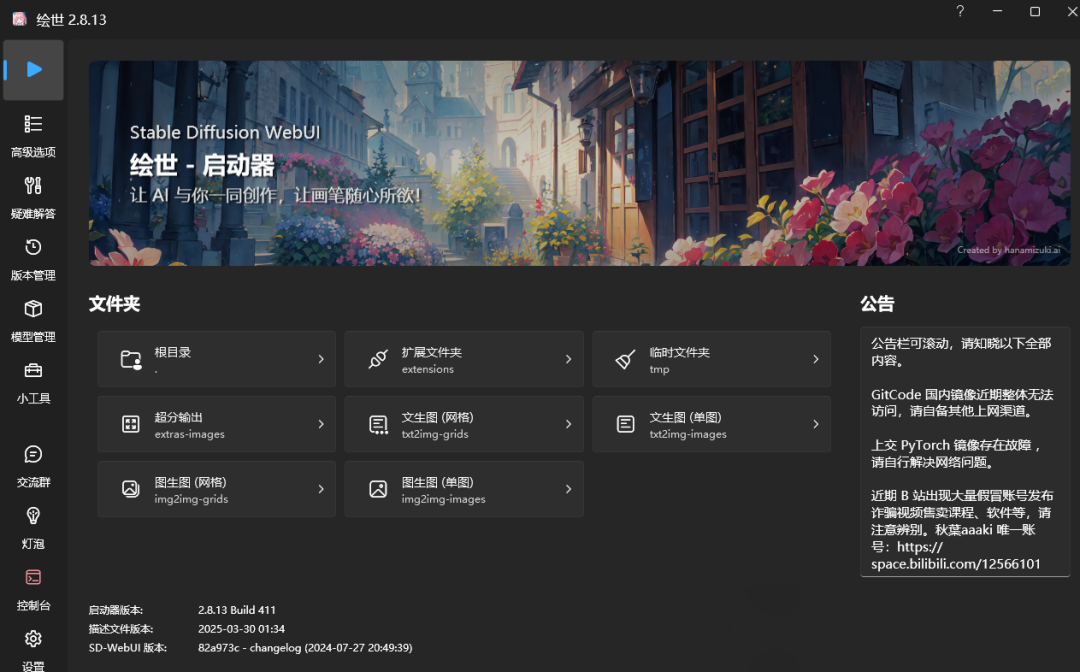Open 控制台 console terminal icon
This screenshot has height=672, width=1080.
click(33, 577)
